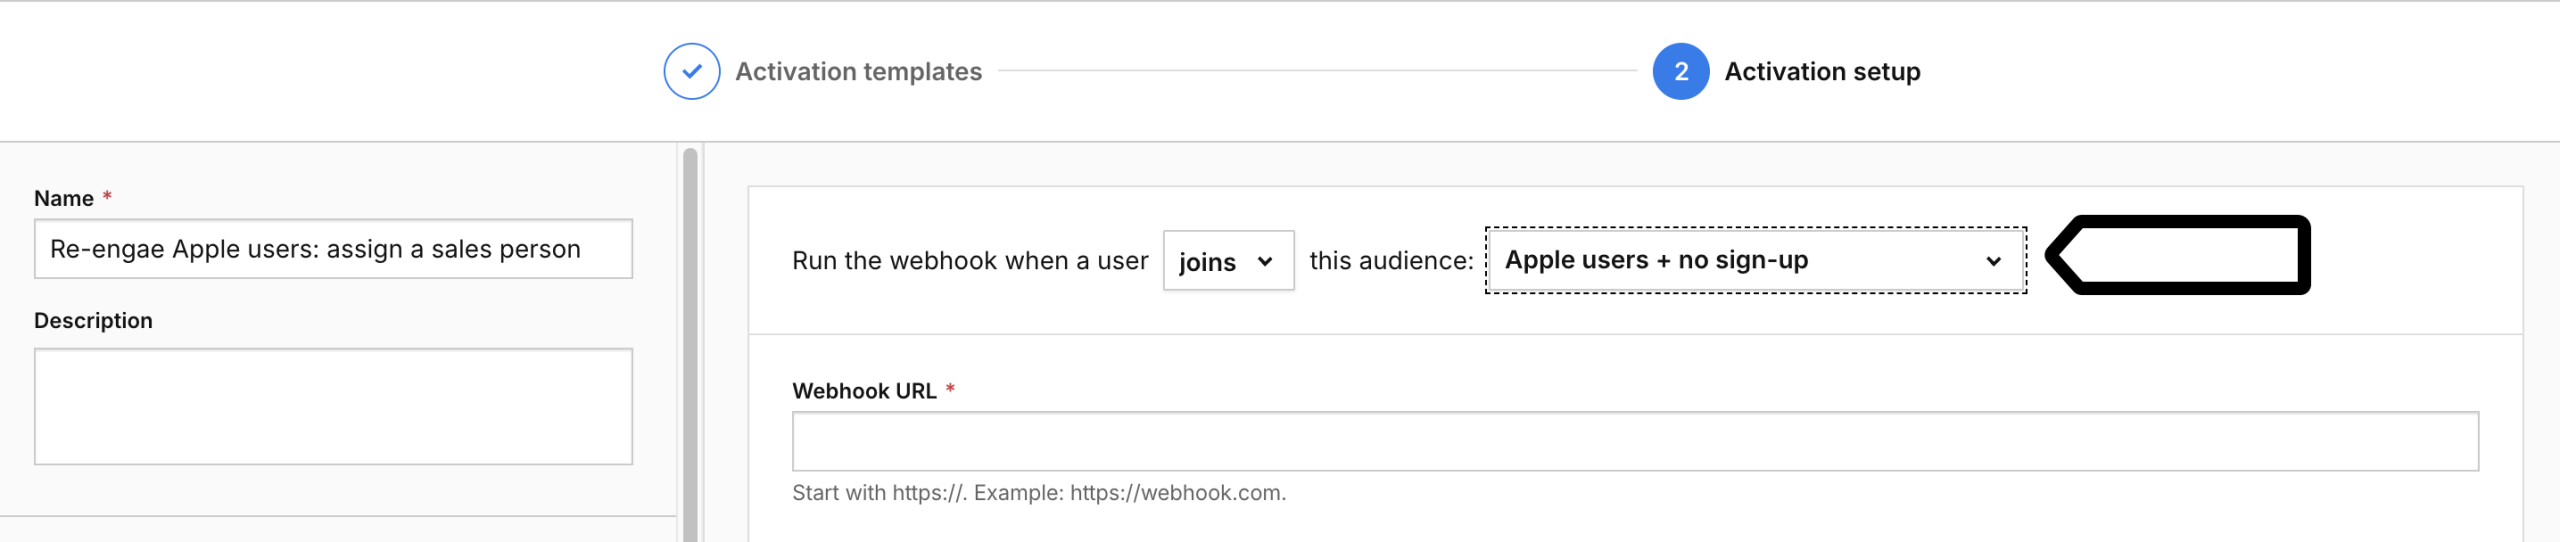This screenshot has width=2560, height=542.
Task: Open the "joins" trigger dropdown
Action: [x=1227, y=261]
